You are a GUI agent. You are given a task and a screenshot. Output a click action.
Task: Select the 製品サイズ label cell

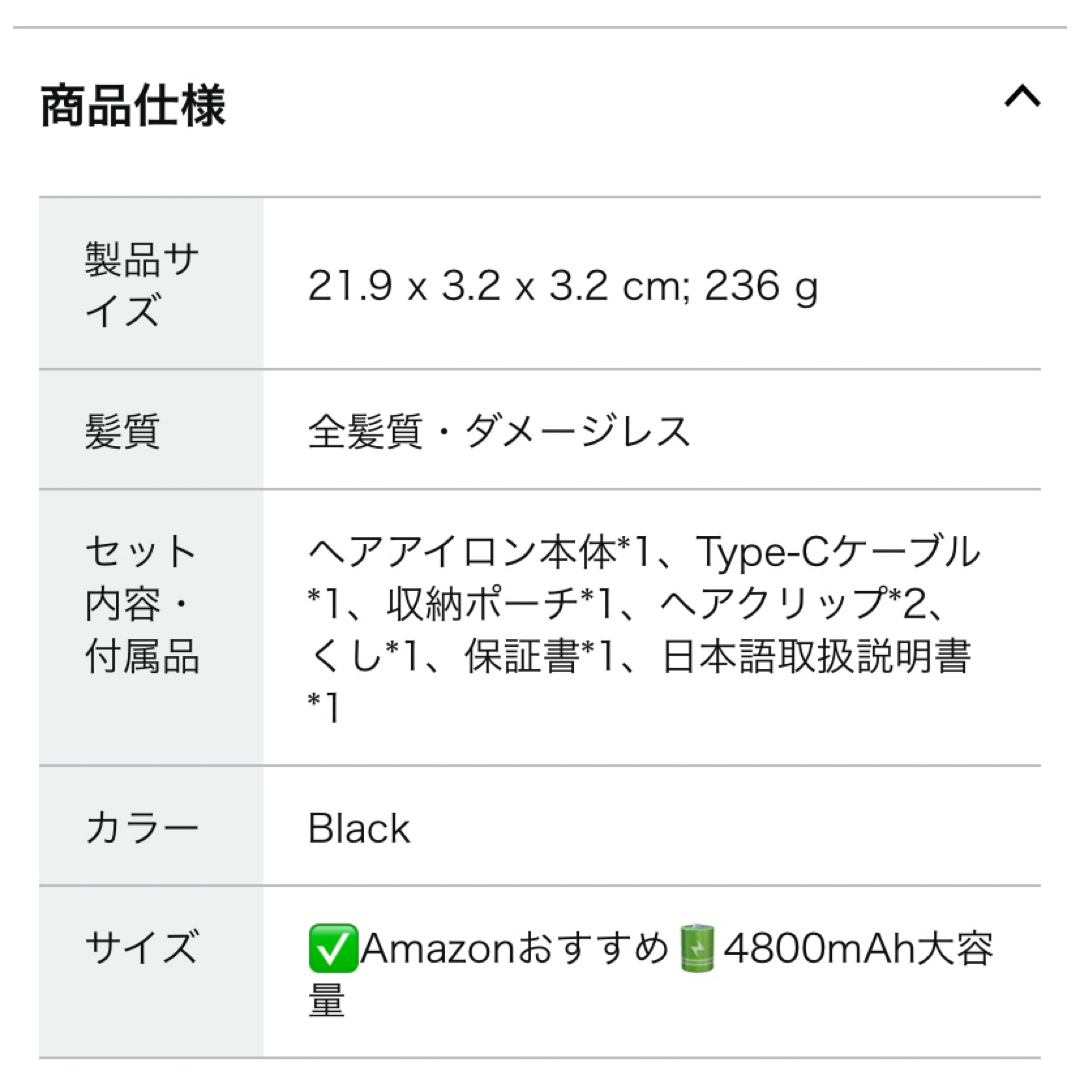[151, 283]
